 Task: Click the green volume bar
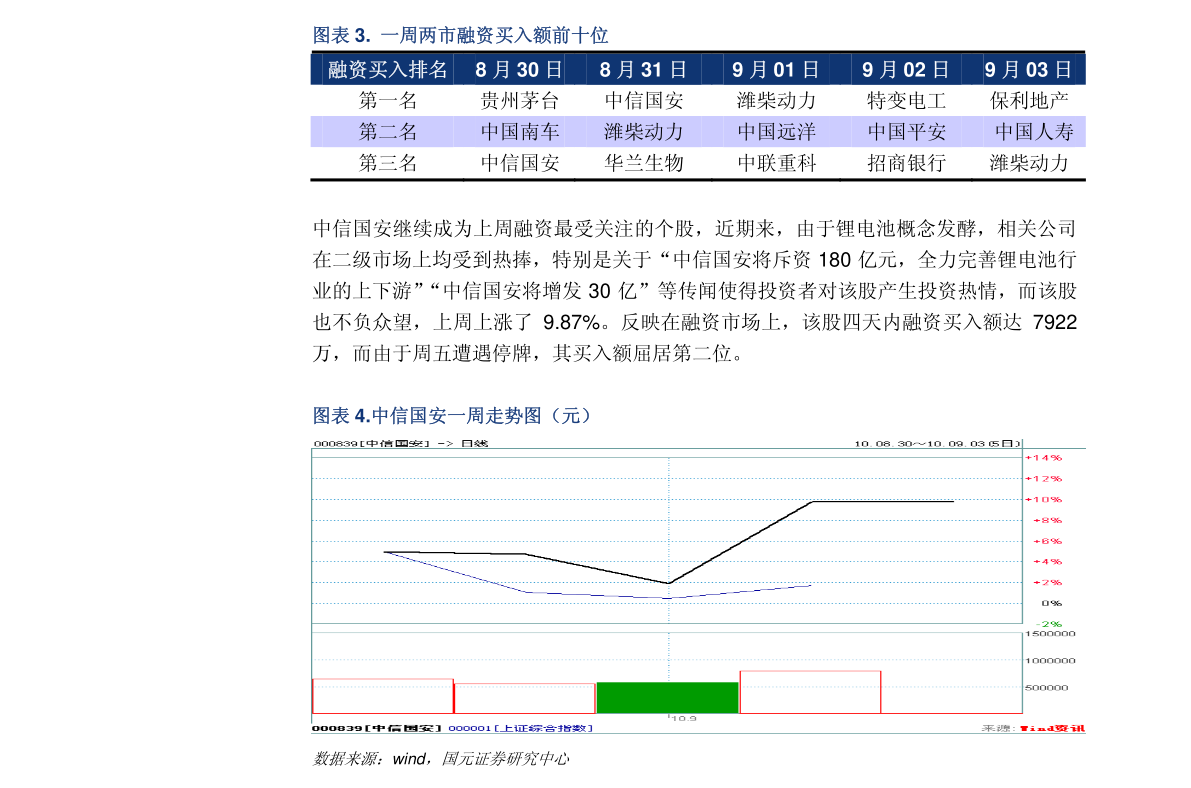pos(668,698)
